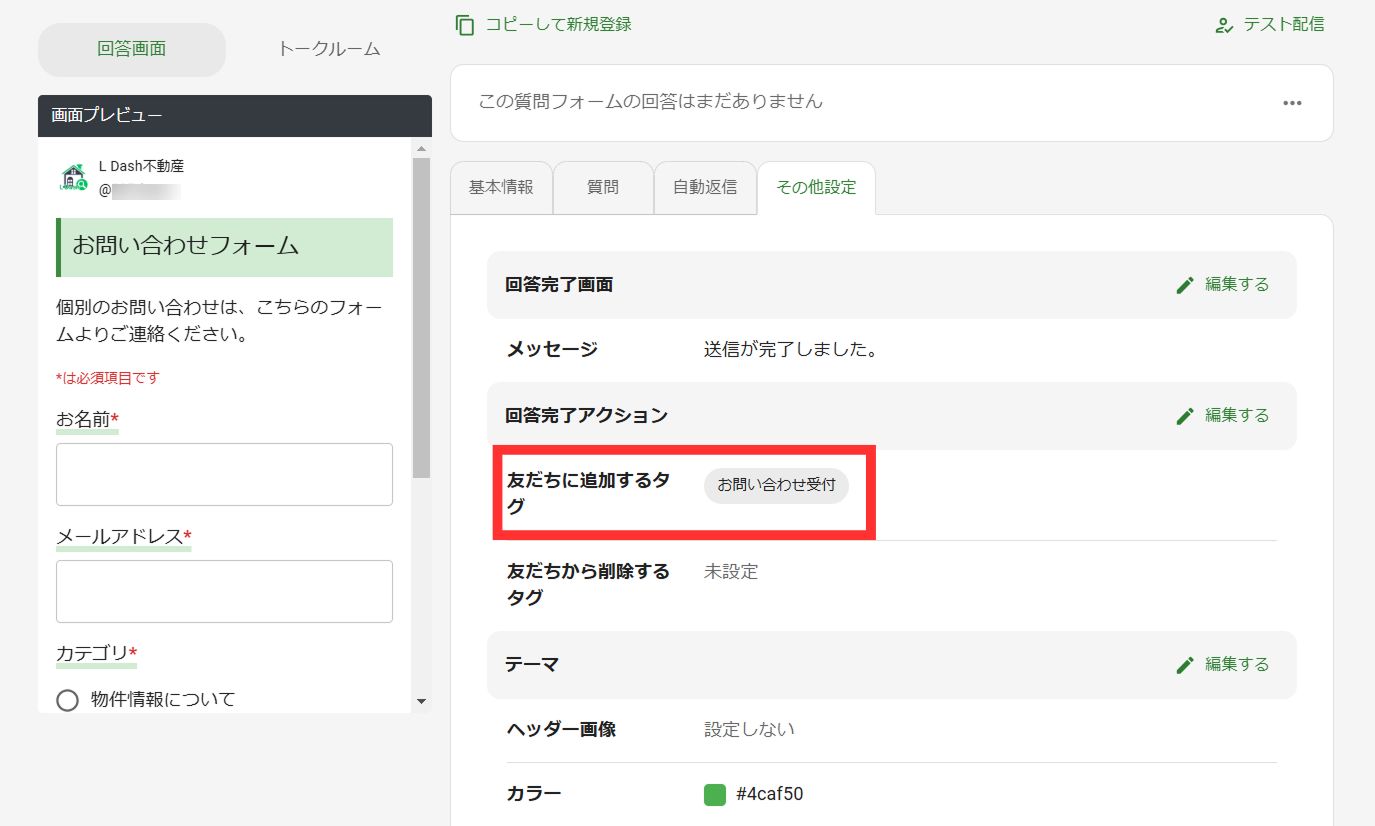Click 未設定 value for delete tag
The image size is (1375, 826).
click(x=731, y=572)
